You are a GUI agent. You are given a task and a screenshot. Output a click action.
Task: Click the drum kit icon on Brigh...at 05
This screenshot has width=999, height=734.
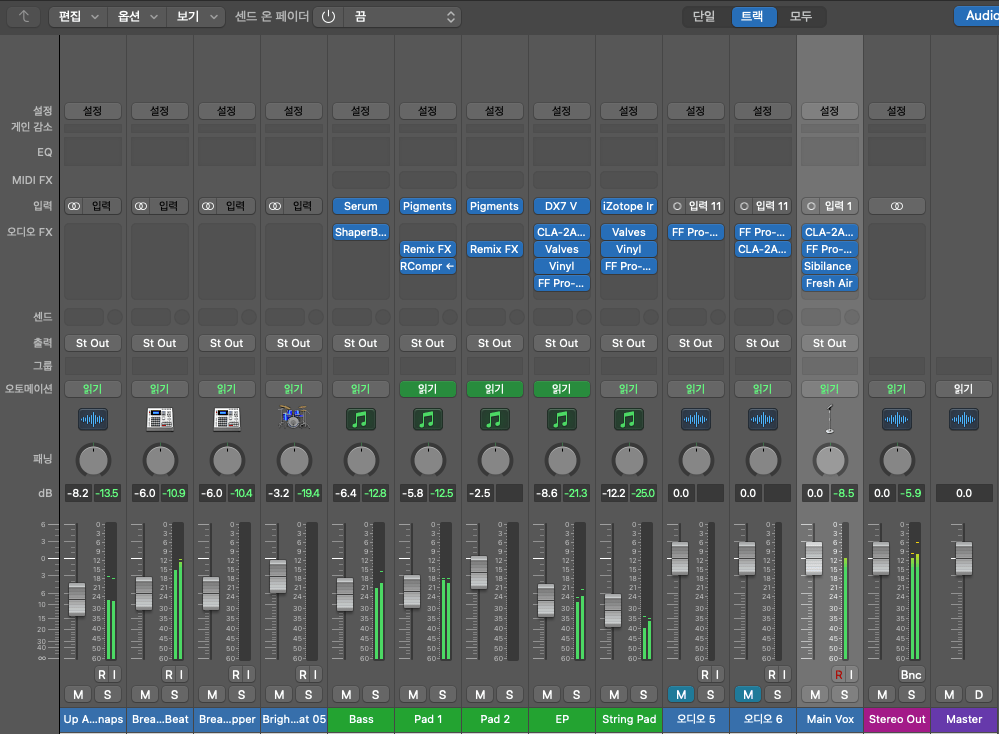tap(293, 418)
